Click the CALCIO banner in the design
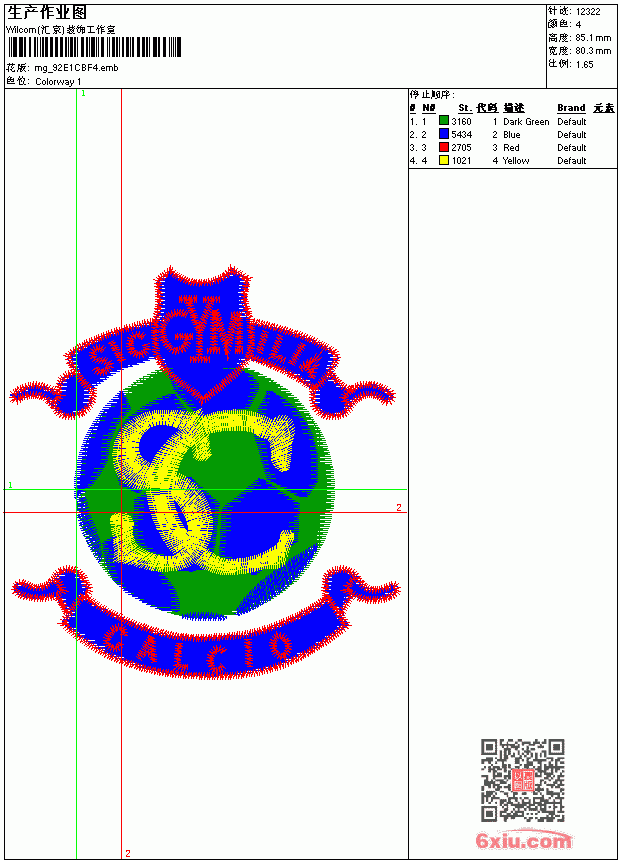 click(204, 631)
